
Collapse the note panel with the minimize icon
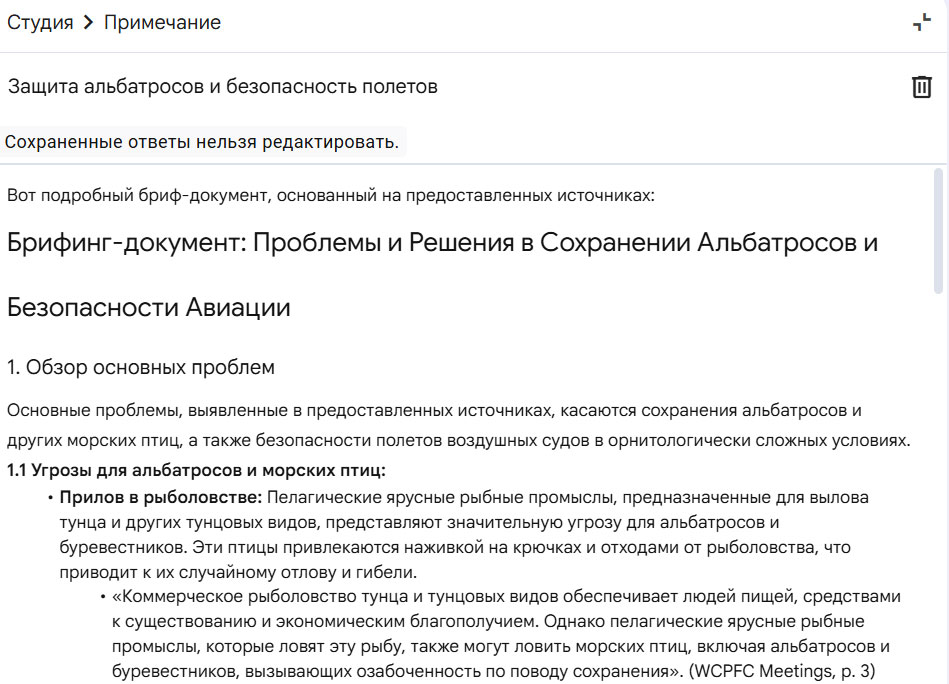pos(922,22)
